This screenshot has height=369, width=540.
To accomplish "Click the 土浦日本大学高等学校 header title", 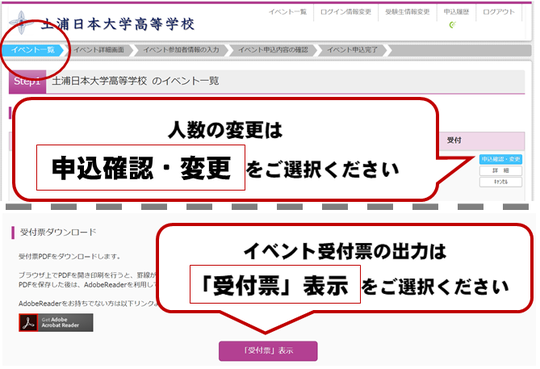I will pos(118,24).
